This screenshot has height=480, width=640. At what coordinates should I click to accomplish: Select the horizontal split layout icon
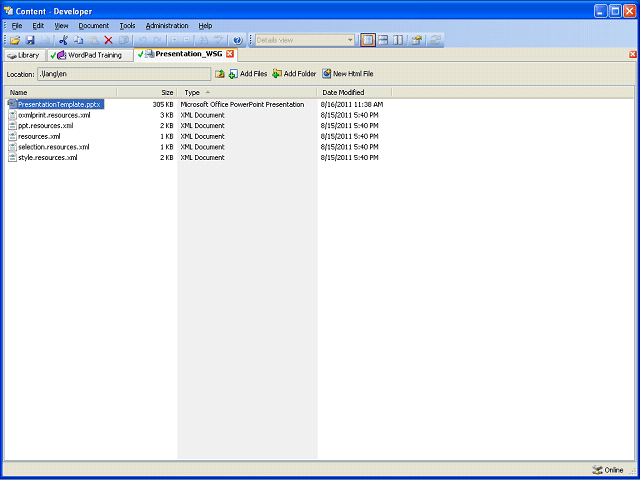pos(383,40)
